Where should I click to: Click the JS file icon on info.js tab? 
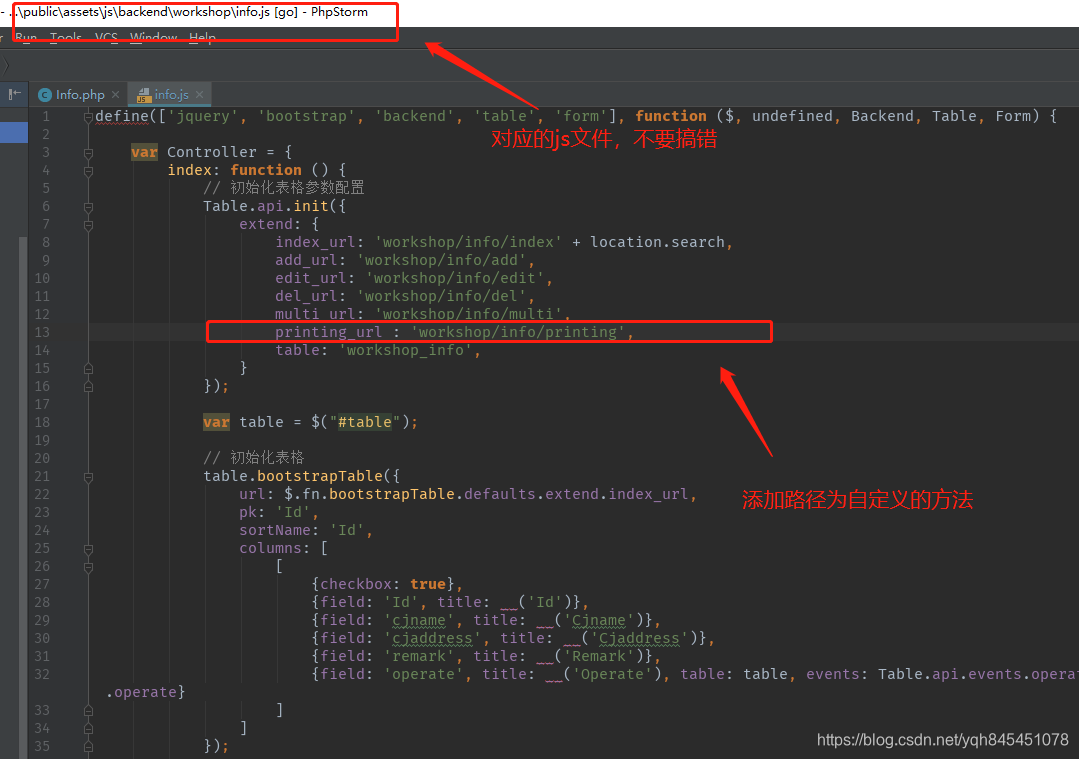pos(143,95)
